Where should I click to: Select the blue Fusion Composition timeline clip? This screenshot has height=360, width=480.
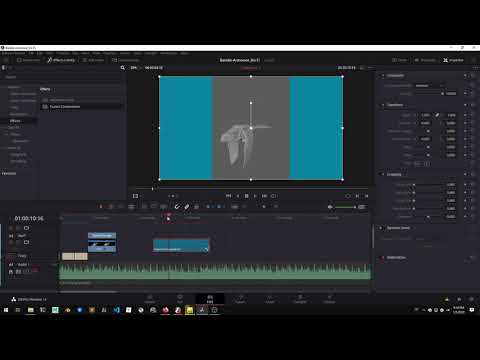coord(181,245)
